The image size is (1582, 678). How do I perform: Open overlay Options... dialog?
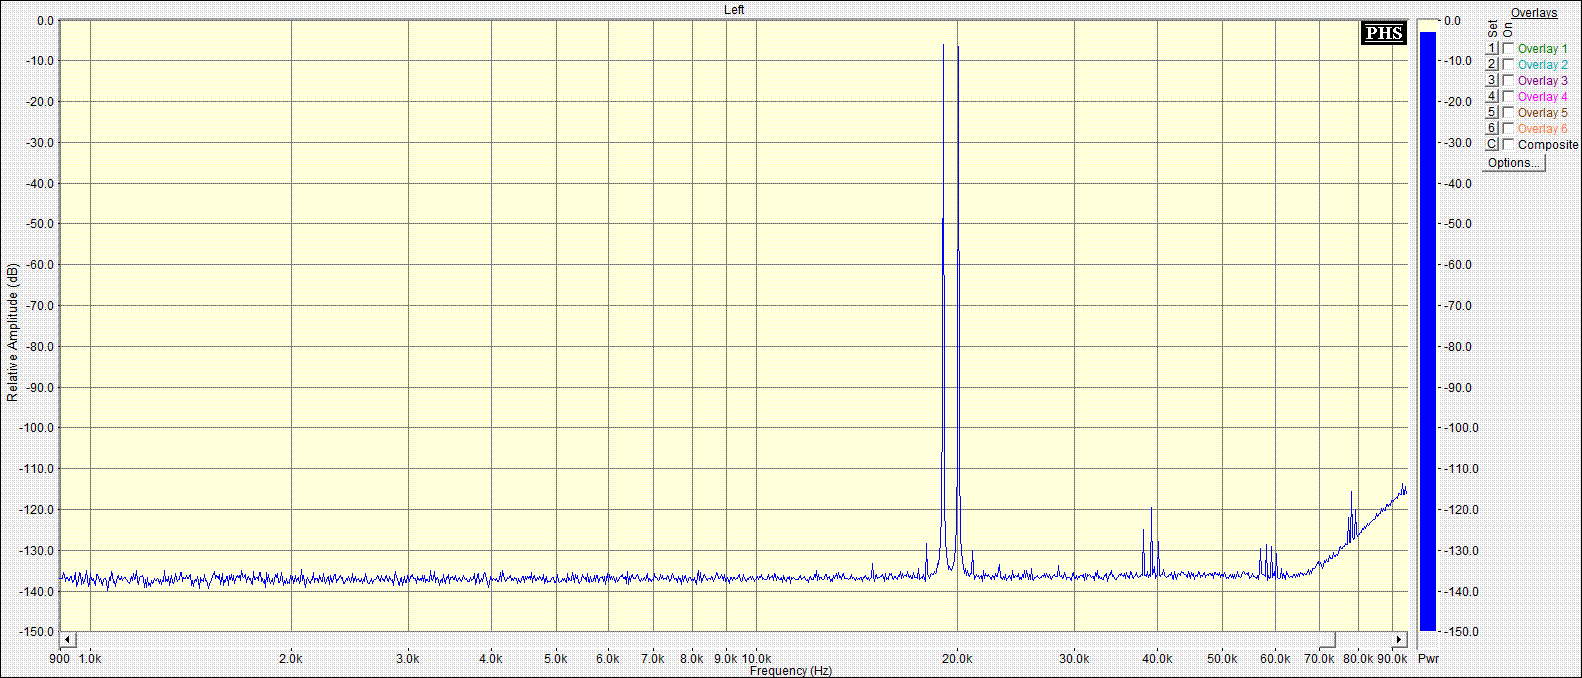1514,163
